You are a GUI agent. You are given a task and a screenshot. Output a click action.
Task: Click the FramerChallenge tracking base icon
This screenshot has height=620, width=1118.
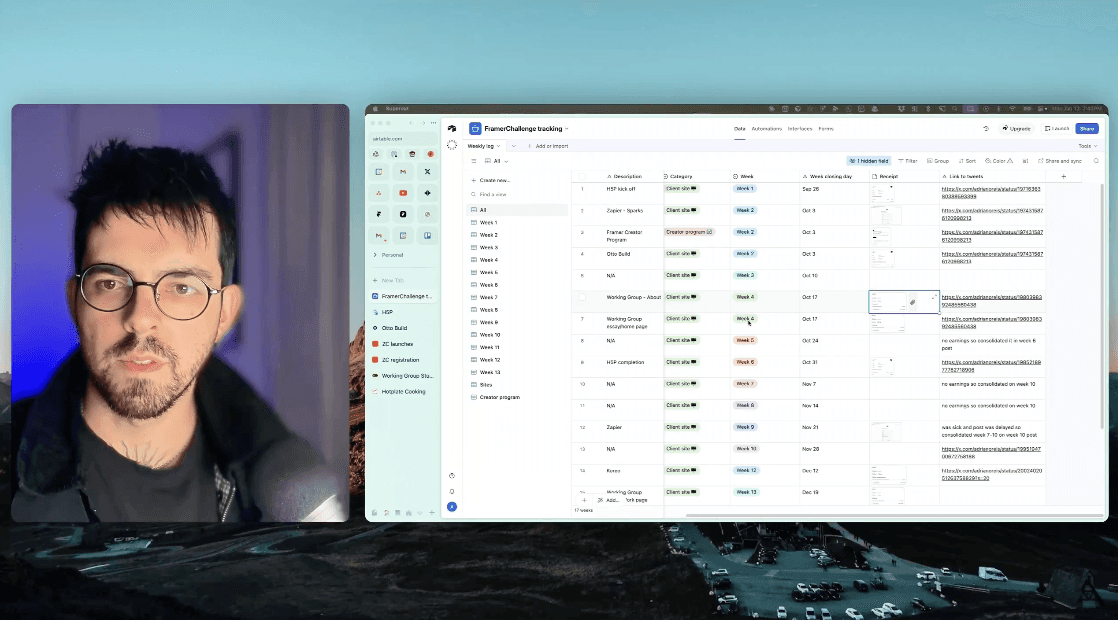tap(475, 129)
